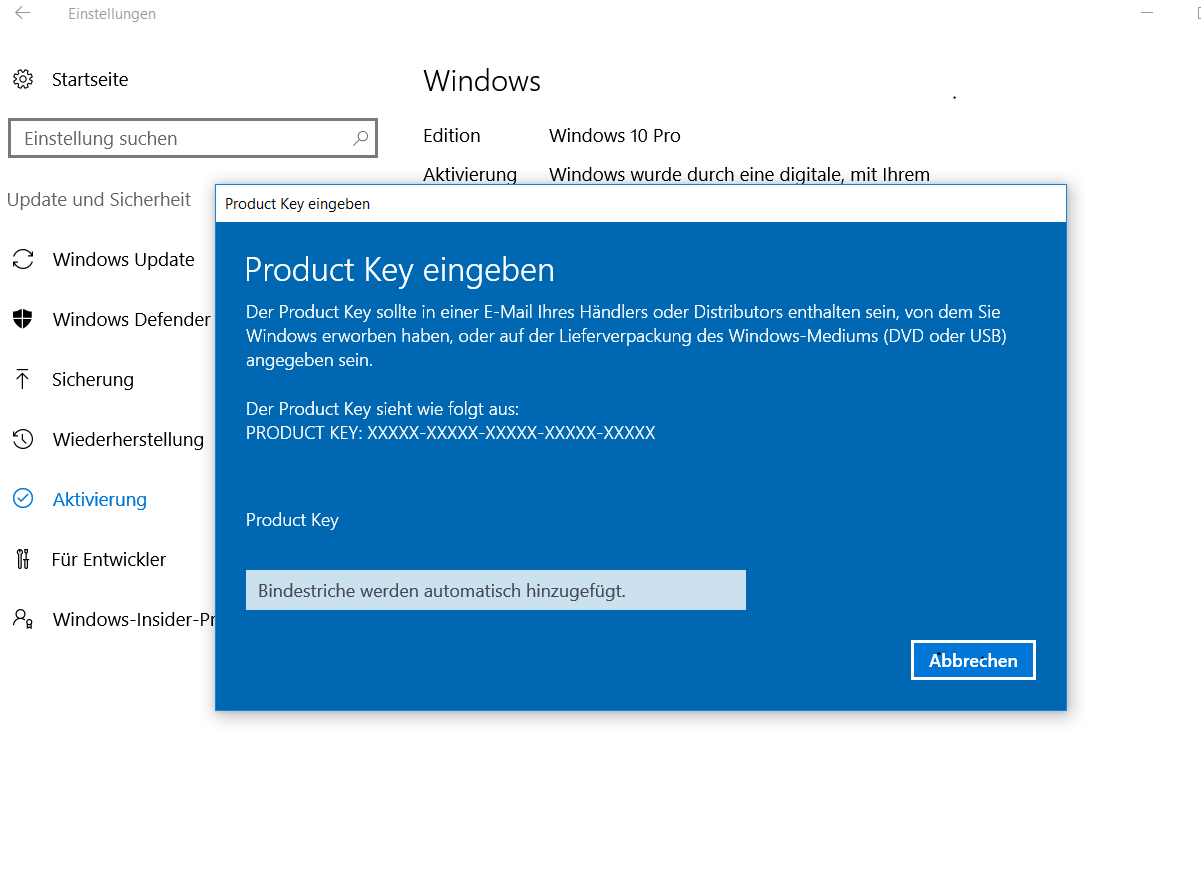Click the Windows Defender shield icon

23,319
